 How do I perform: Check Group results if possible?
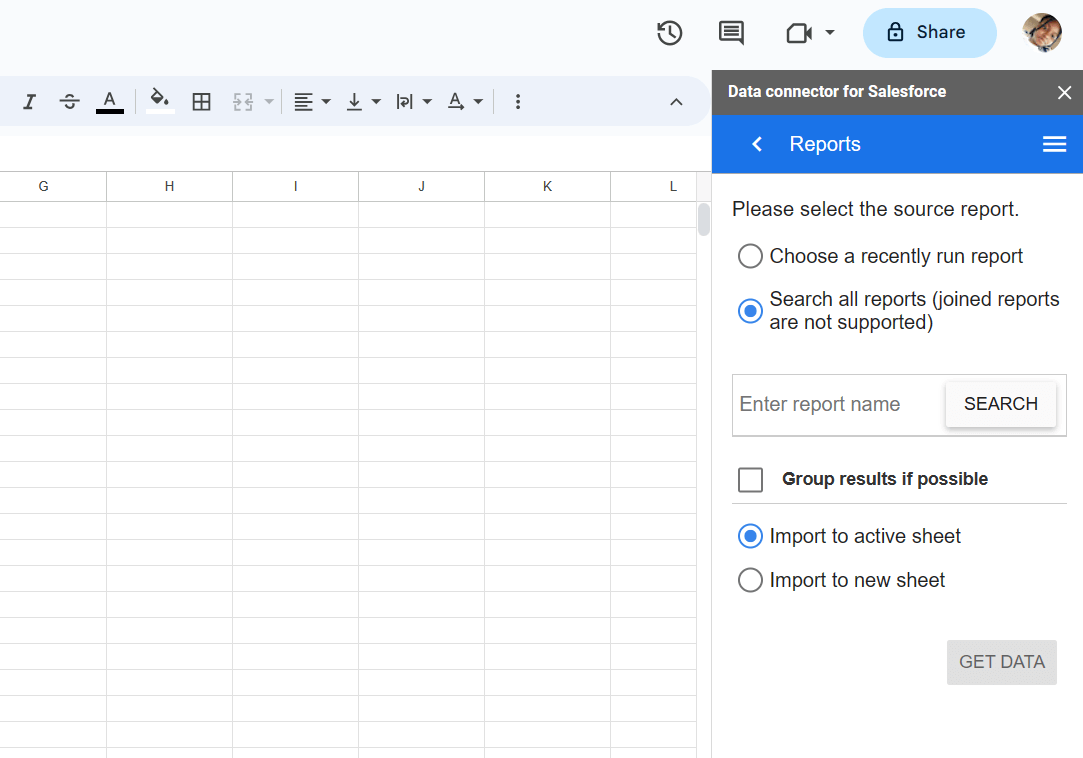tap(750, 479)
